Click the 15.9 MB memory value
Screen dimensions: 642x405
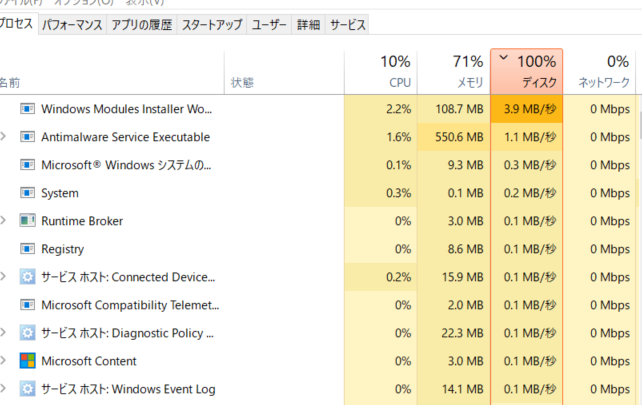pos(463,277)
